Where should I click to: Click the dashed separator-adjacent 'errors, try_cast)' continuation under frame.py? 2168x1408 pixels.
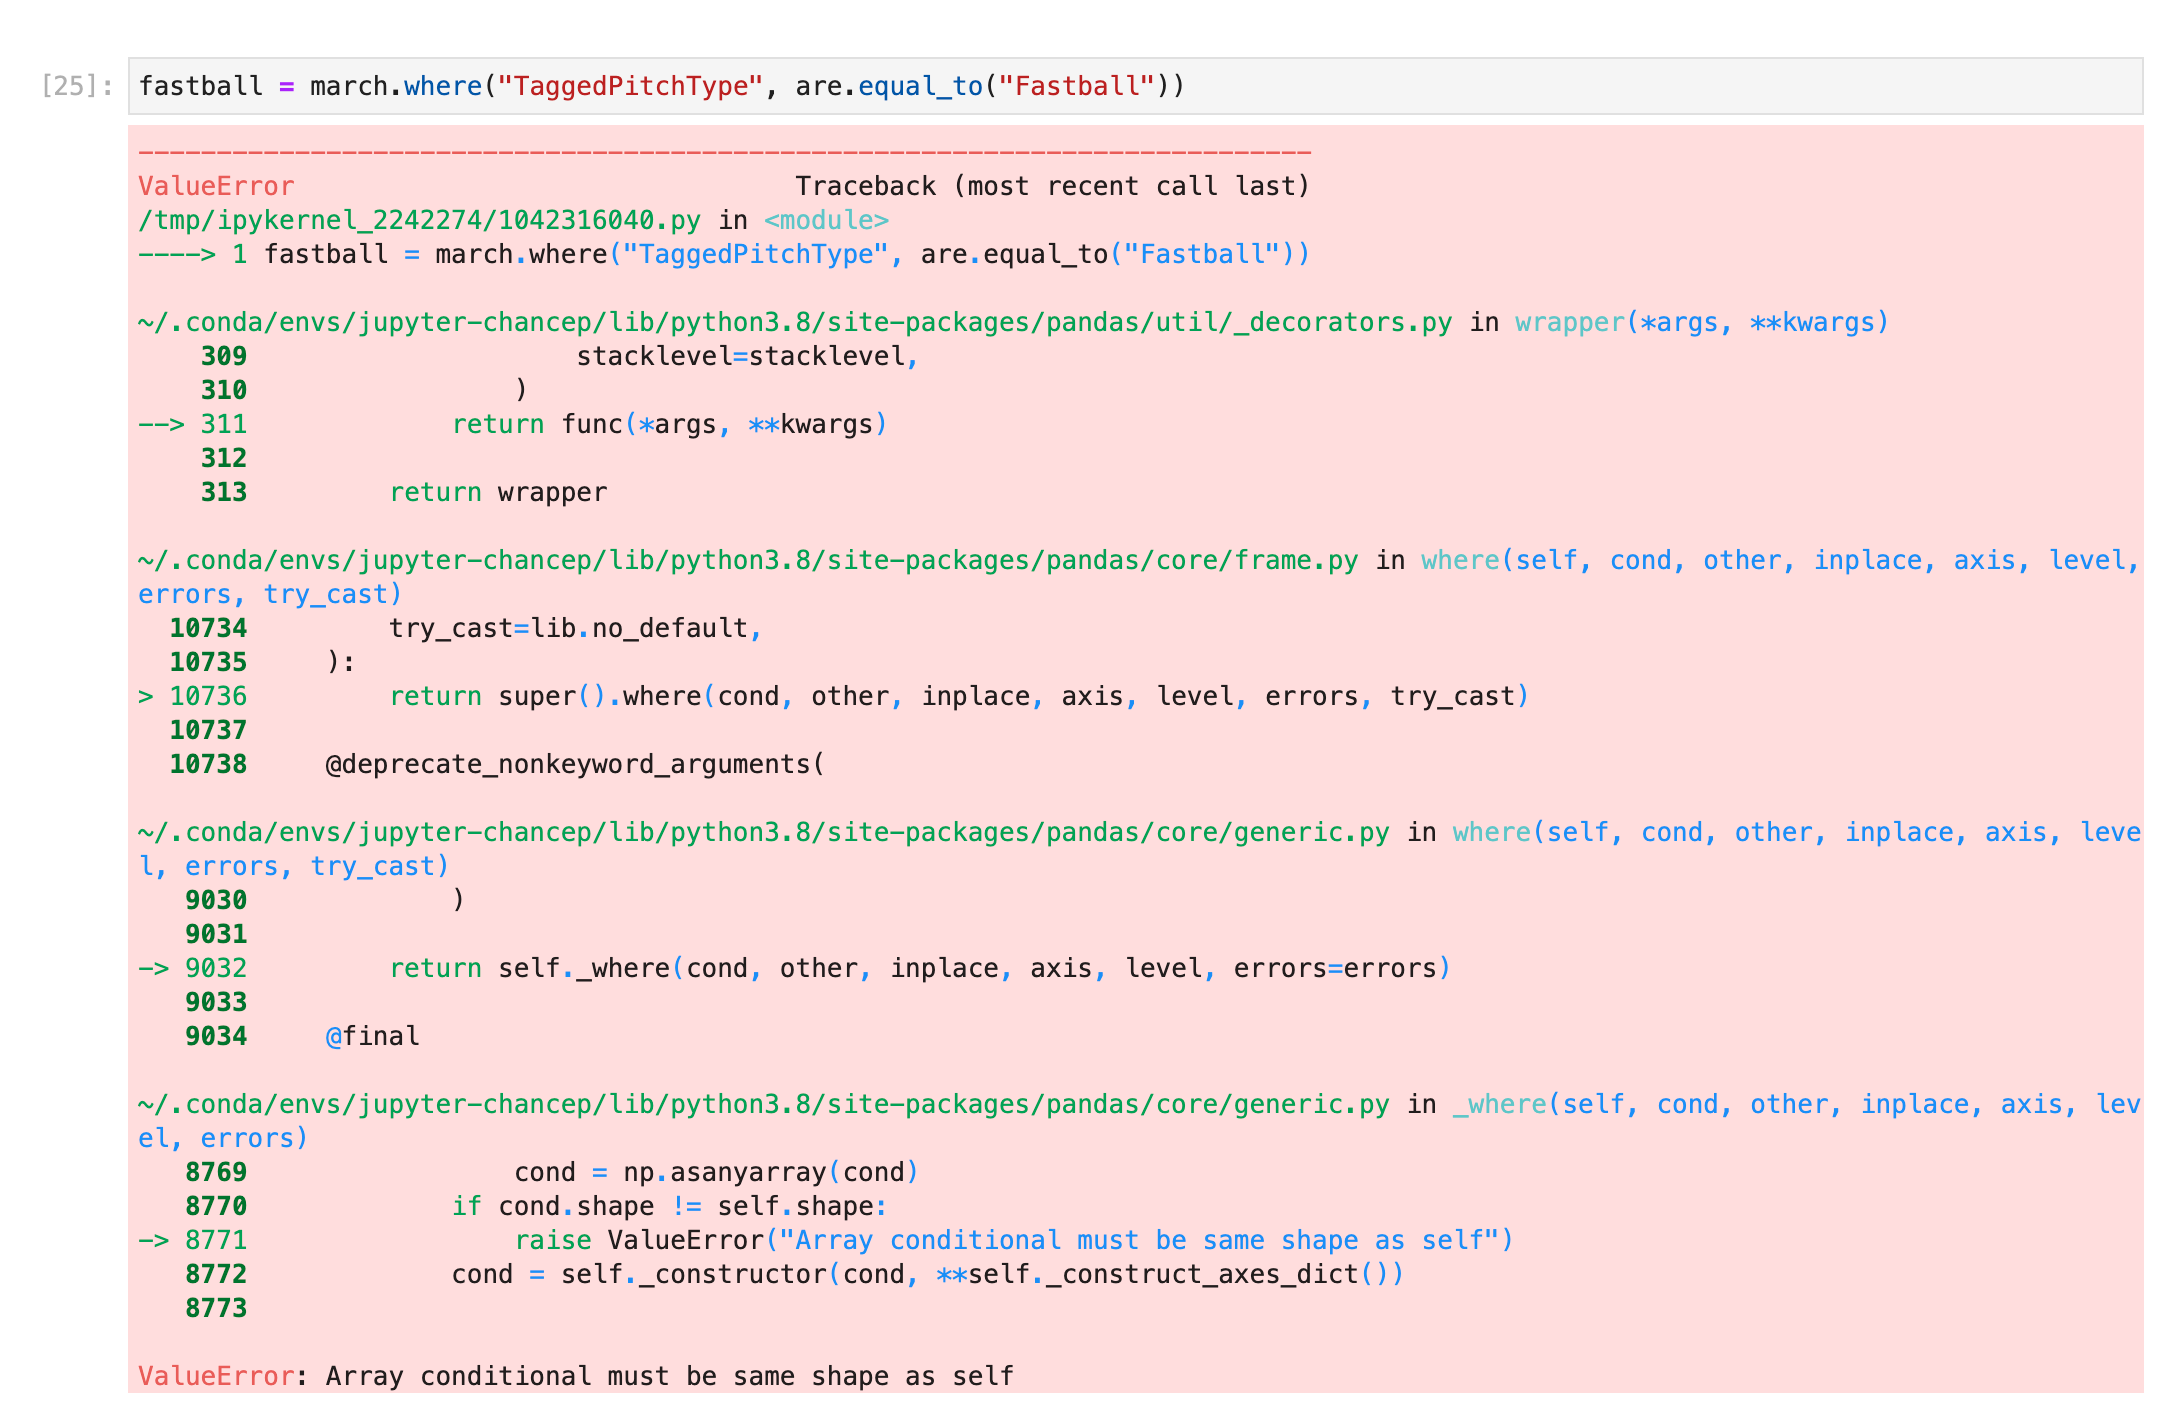coord(270,594)
